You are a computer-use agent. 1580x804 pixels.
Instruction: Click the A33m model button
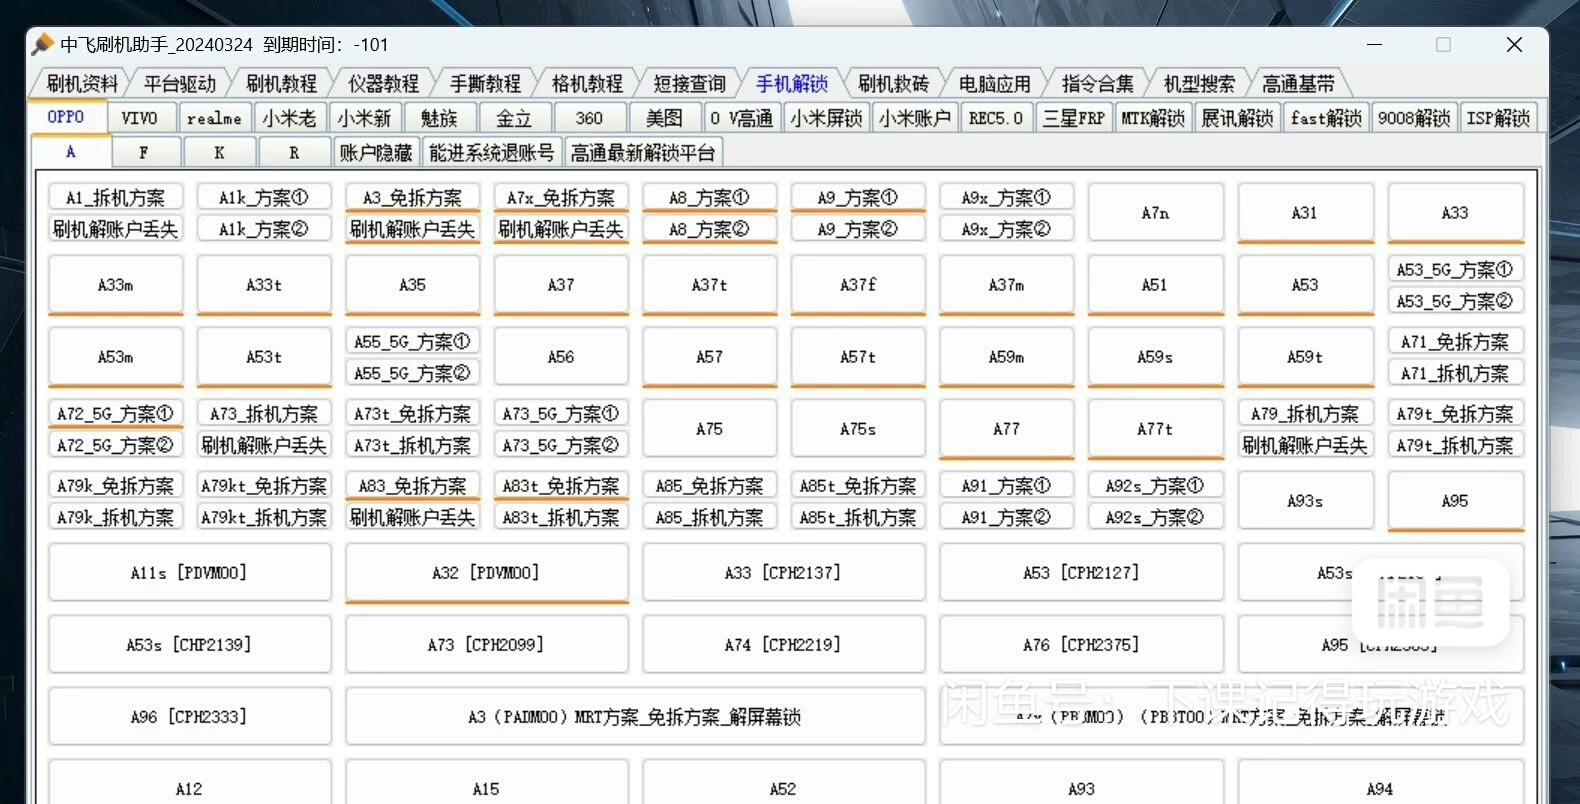115,285
